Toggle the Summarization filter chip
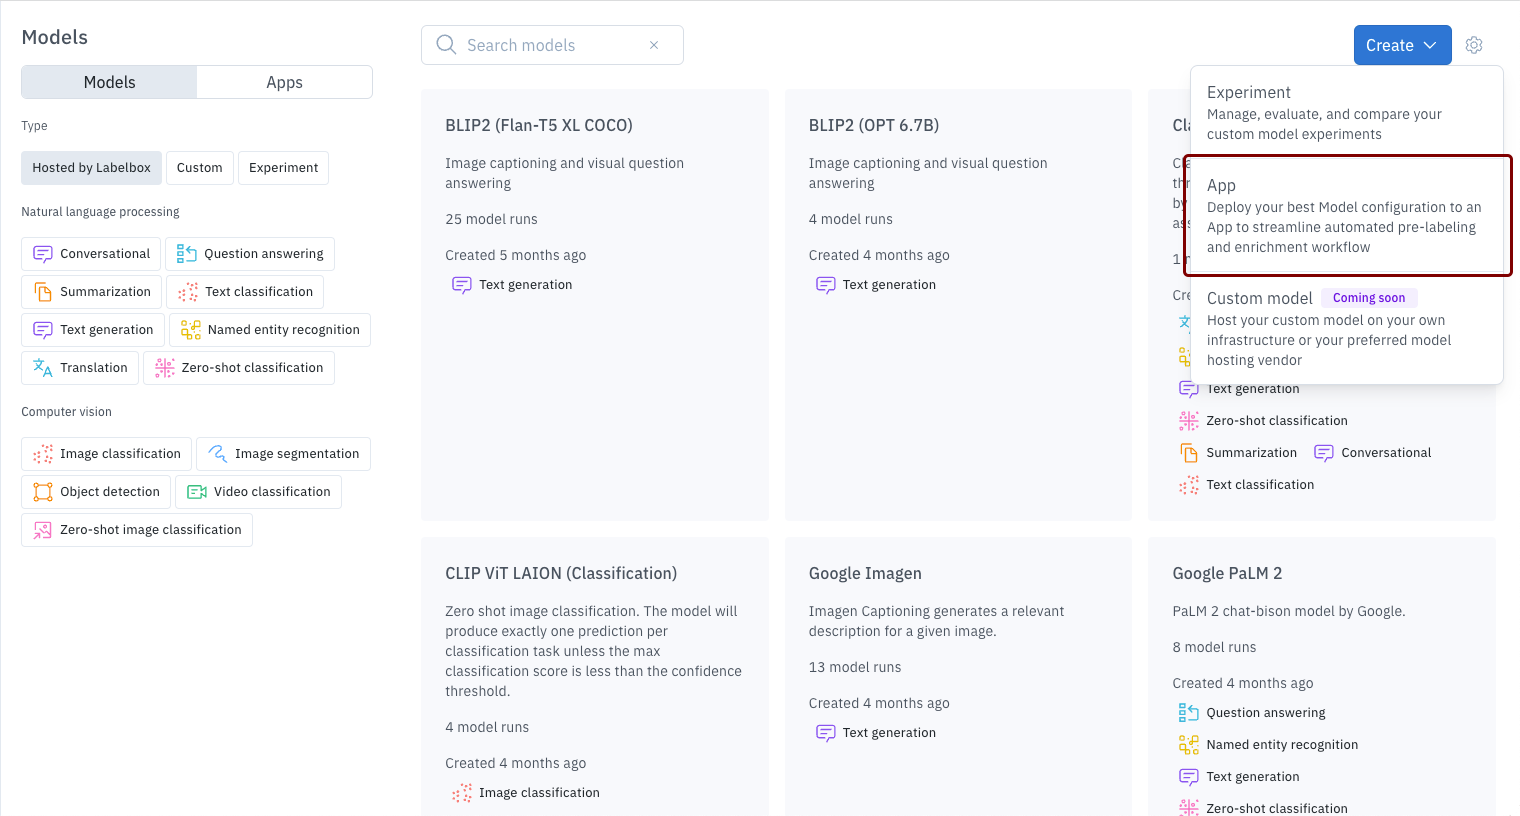Image resolution: width=1520 pixels, height=816 pixels. [x=91, y=292]
